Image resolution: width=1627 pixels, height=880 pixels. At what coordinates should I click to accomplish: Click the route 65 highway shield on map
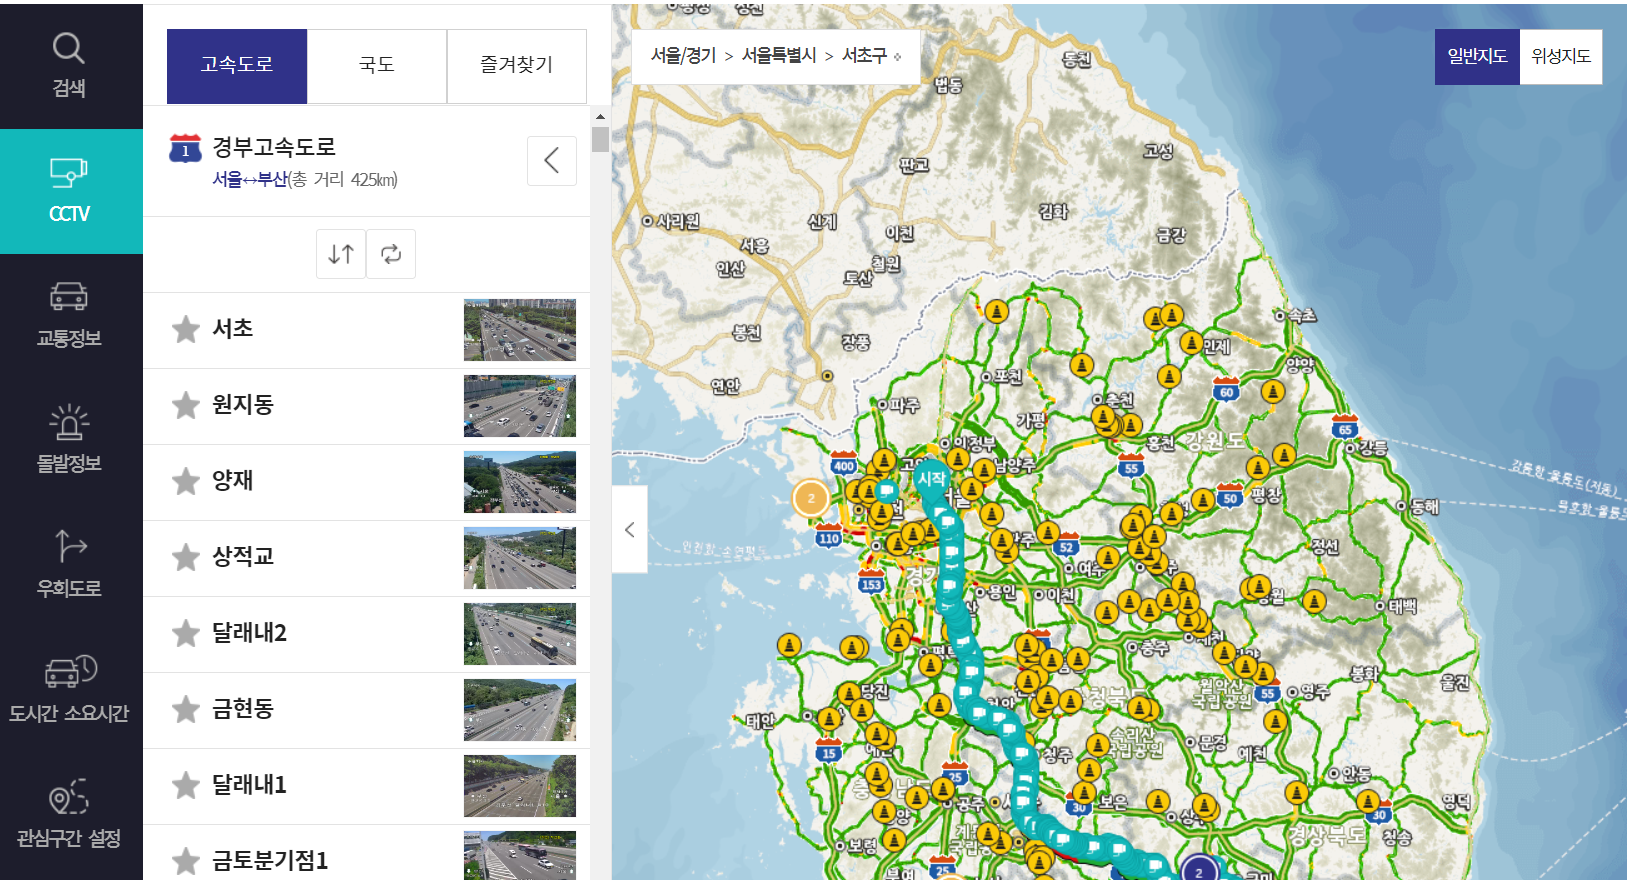coord(1345,428)
